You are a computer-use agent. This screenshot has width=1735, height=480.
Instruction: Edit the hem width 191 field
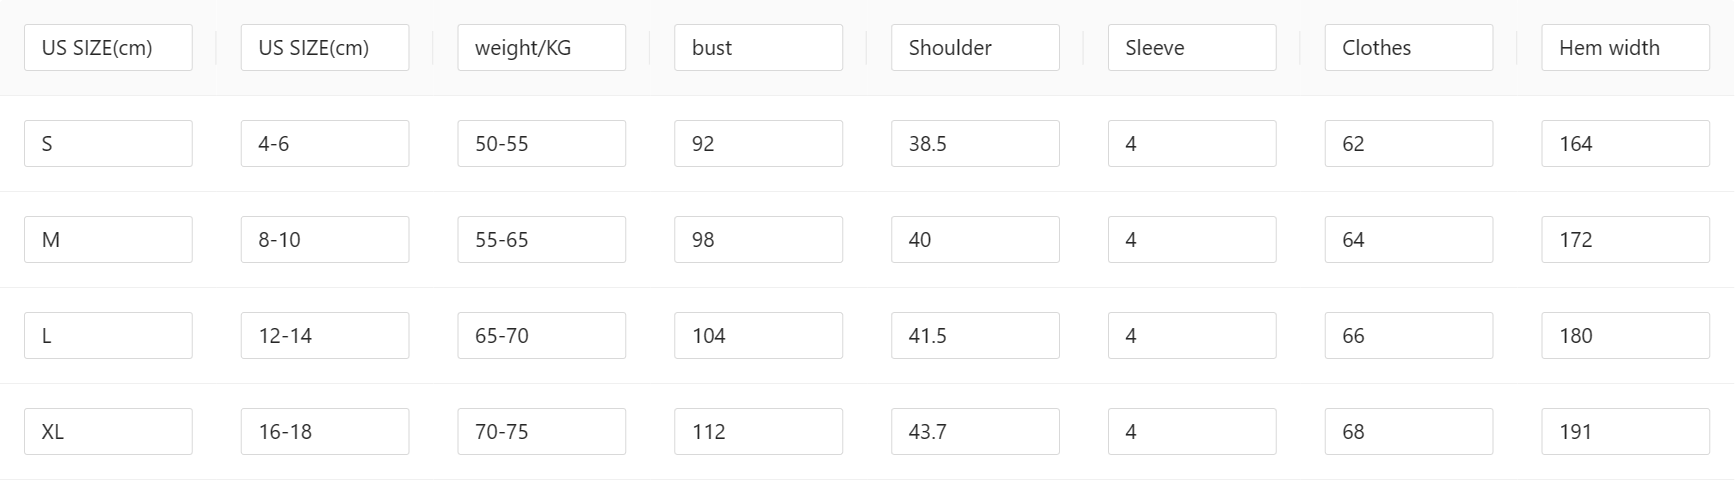coord(1625,432)
